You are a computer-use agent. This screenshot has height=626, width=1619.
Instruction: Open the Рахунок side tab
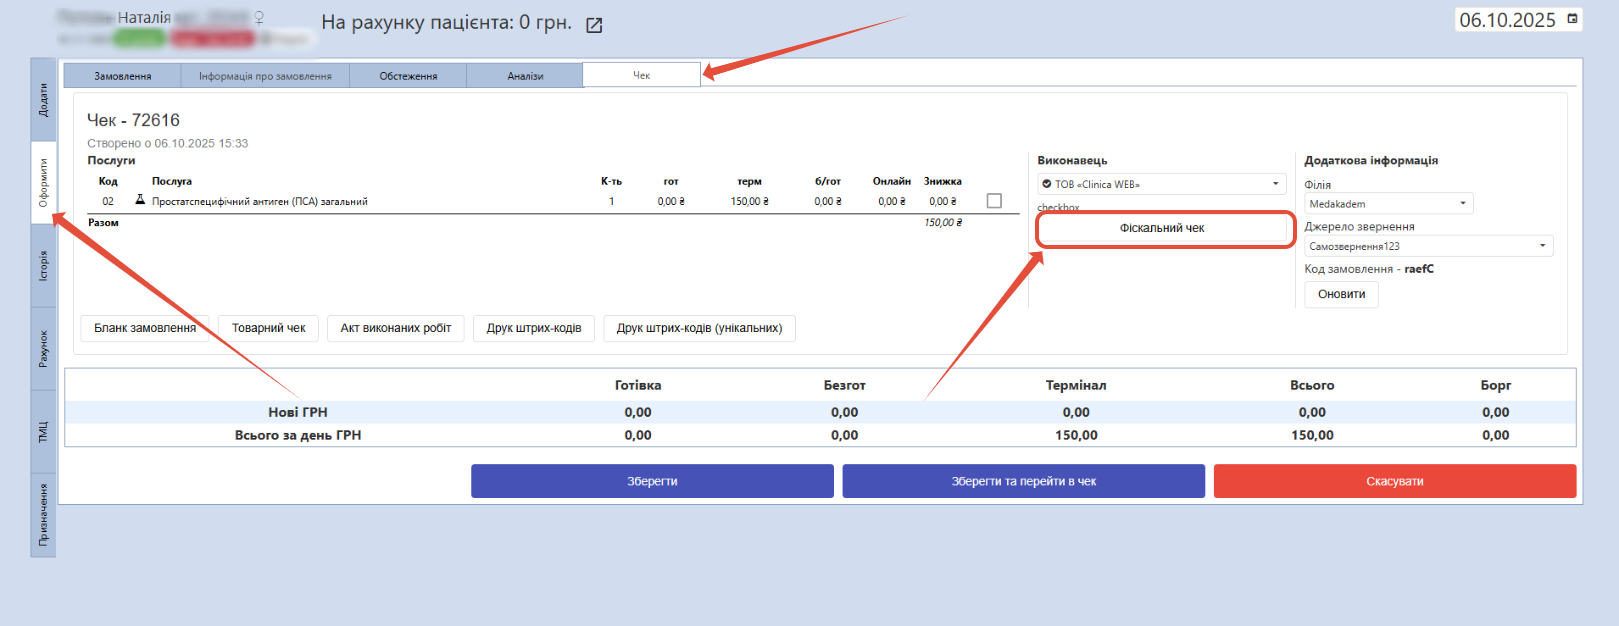coord(43,348)
